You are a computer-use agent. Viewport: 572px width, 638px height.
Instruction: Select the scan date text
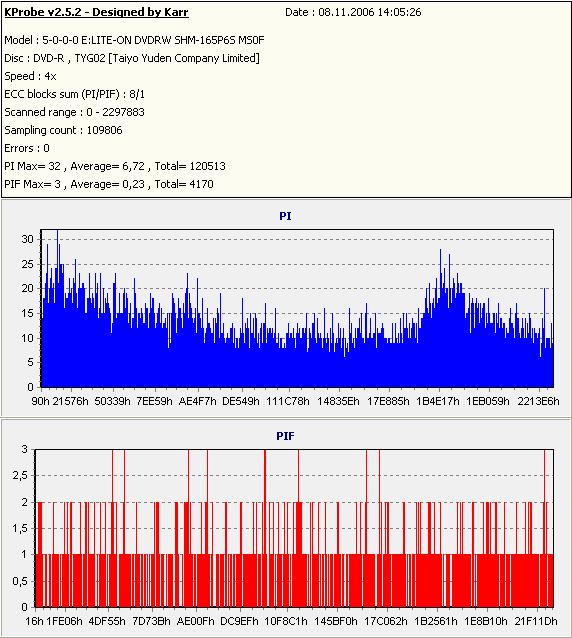point(353,12)
